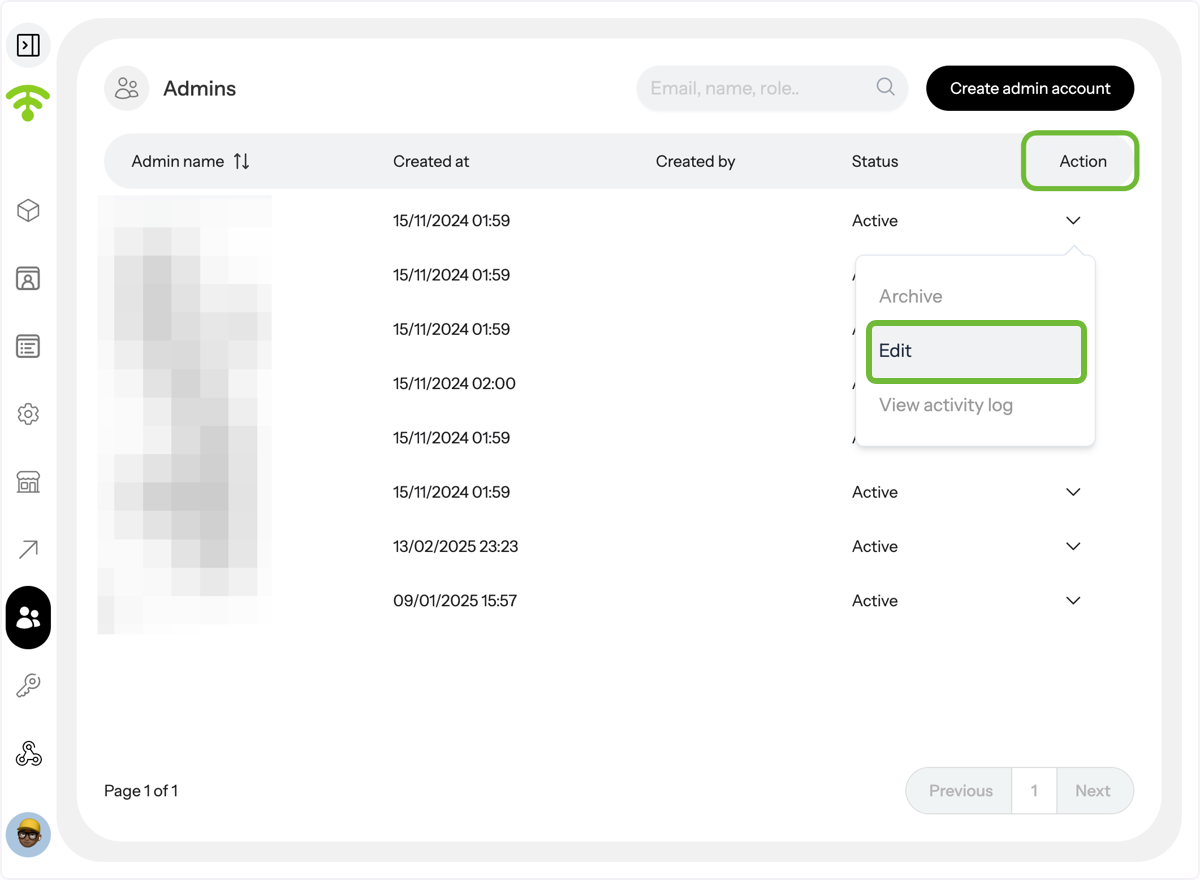Open the key icon in the sidebar
The width and height of the screenshot is (1200, 880).
28,686
